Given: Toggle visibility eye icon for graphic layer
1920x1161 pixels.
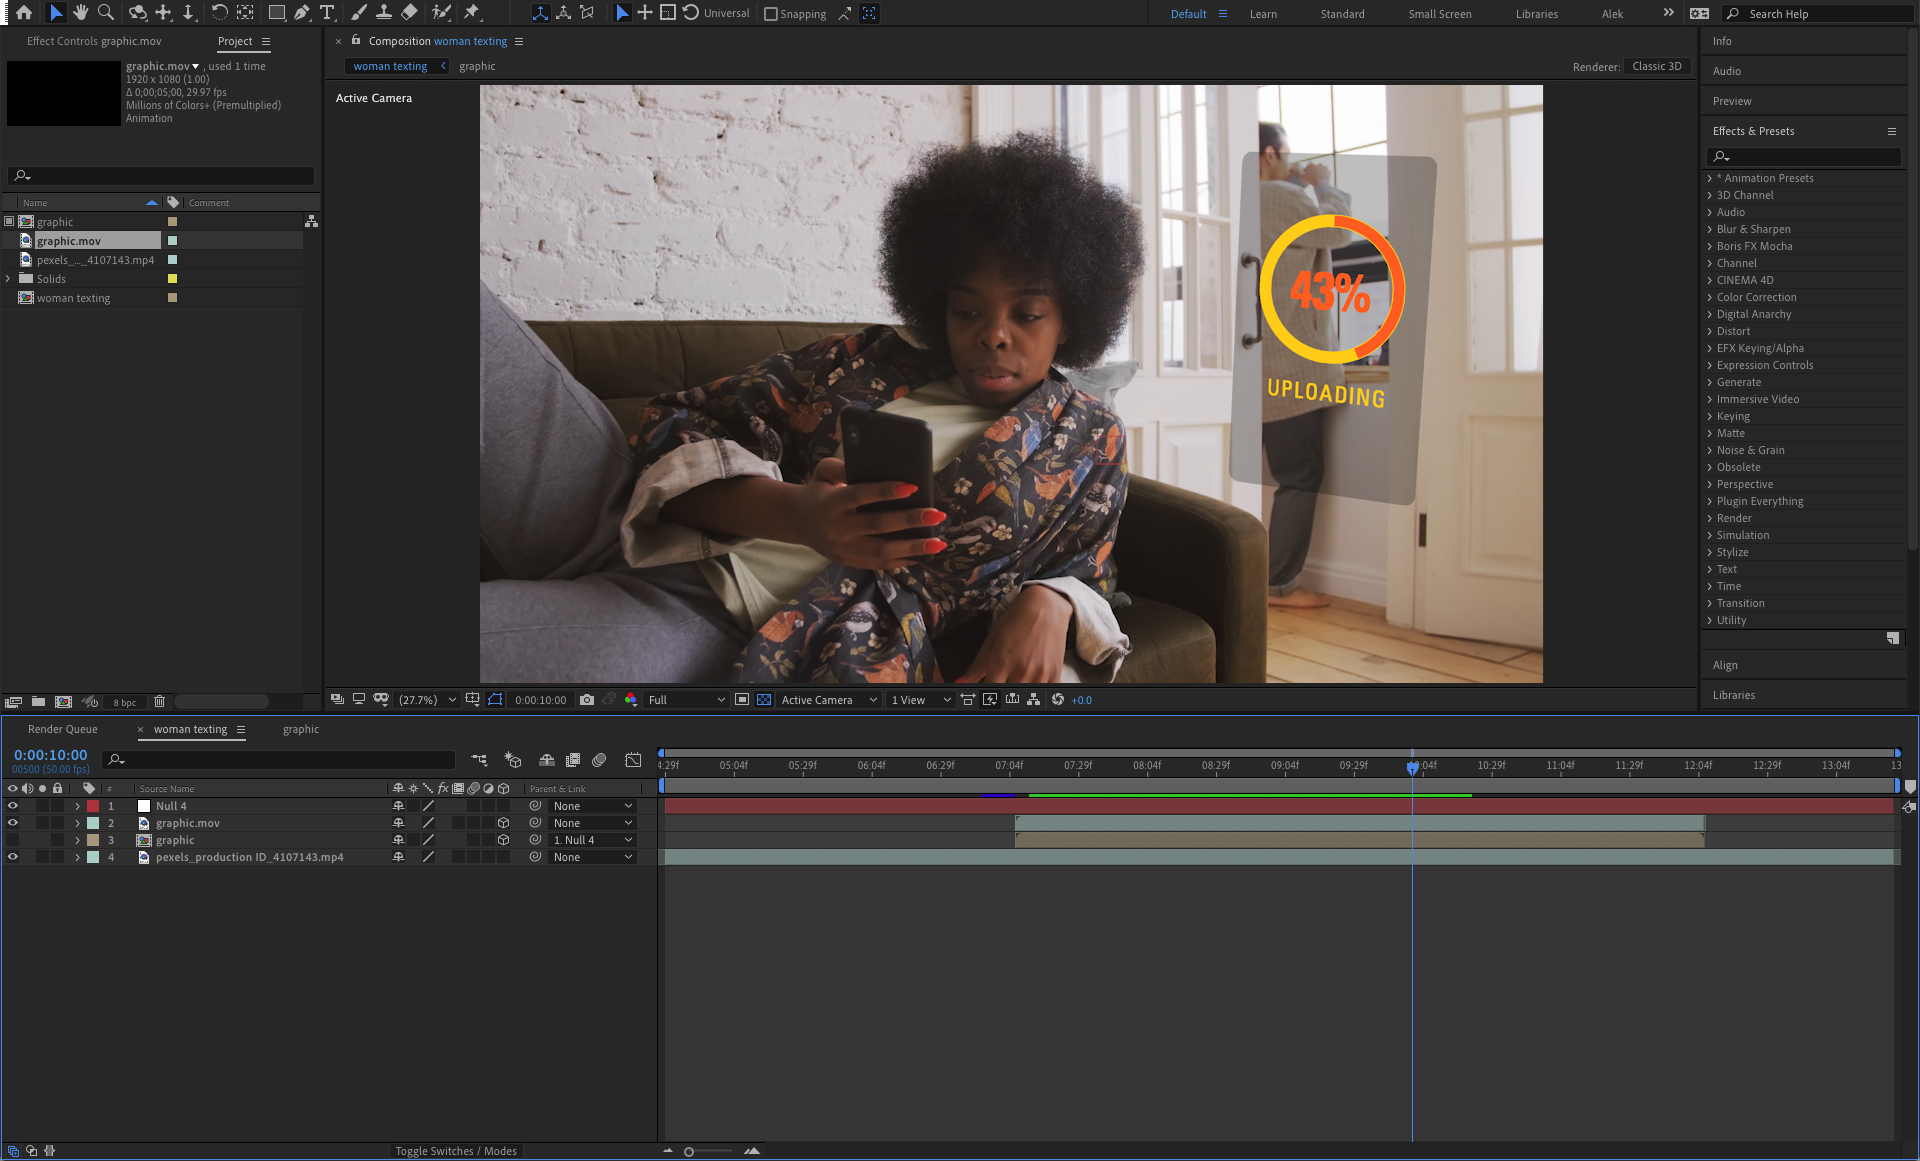Looking at the screenshot, I should coord(11,839).
